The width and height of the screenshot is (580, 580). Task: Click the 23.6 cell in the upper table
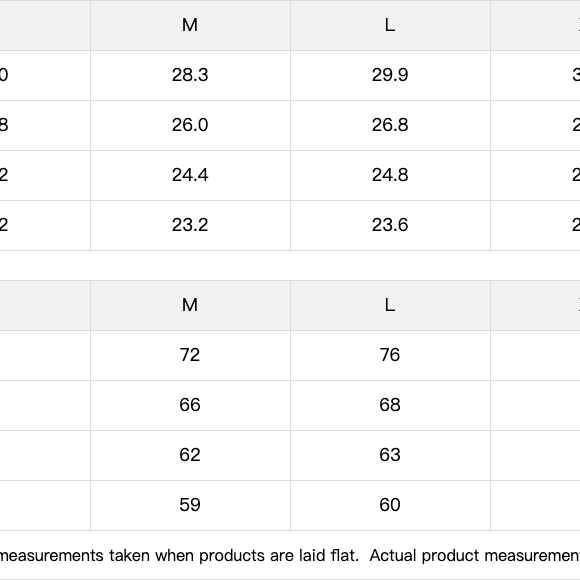point(390,225)
